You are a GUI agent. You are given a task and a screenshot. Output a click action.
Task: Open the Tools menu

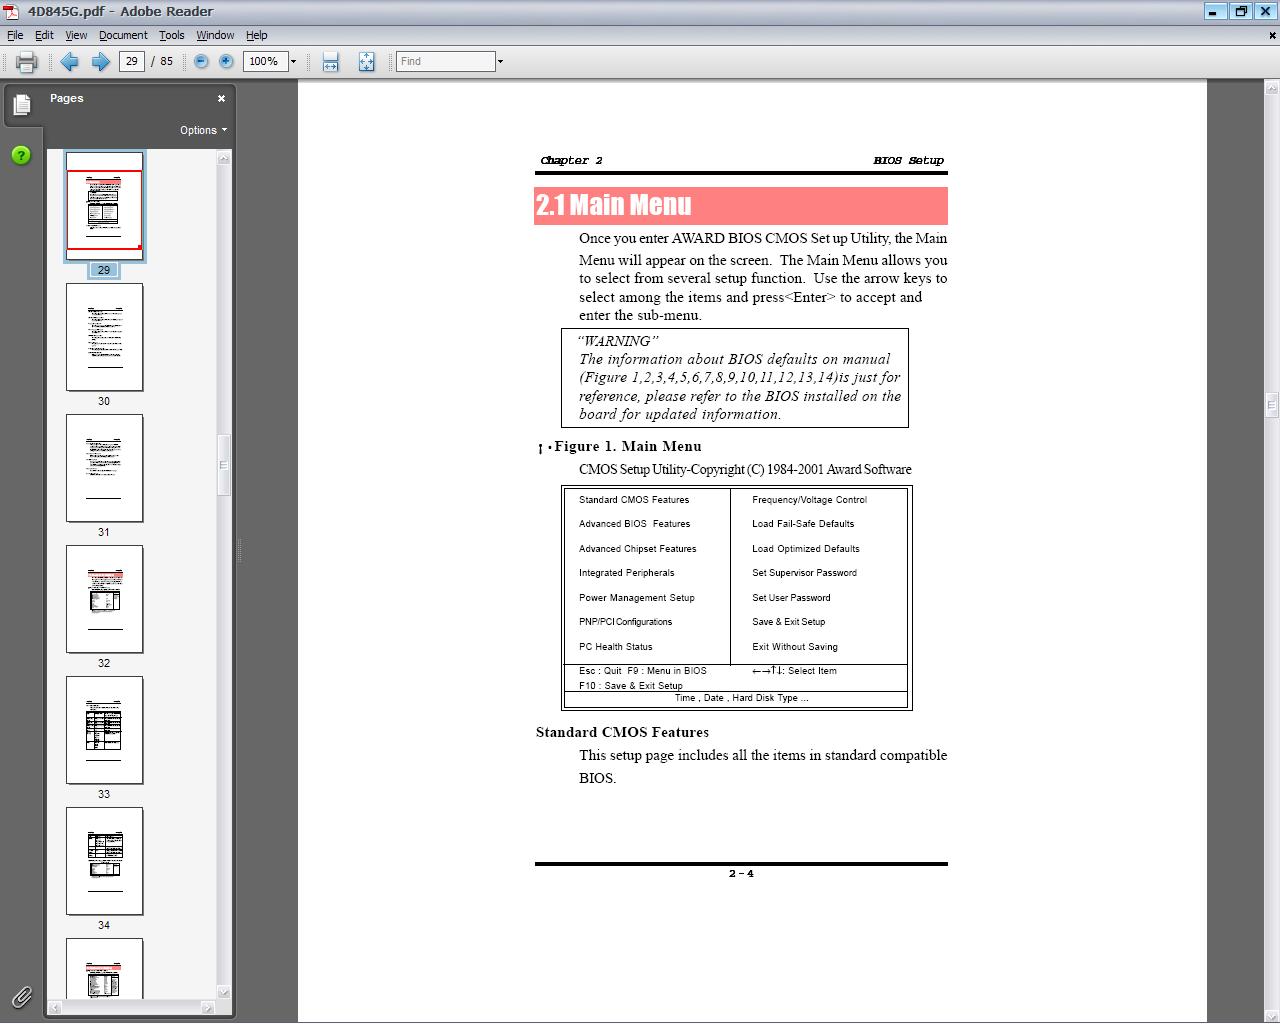172,35
